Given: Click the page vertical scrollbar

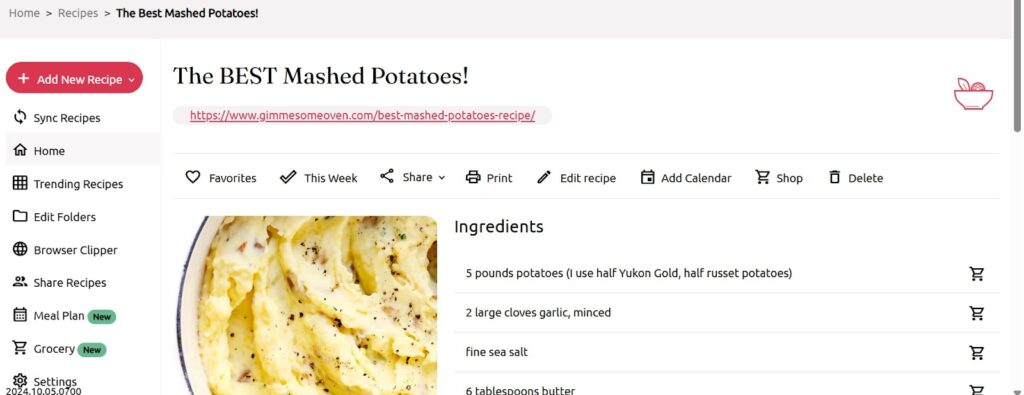Looking at the screenshot, I should click(1017, 65).
